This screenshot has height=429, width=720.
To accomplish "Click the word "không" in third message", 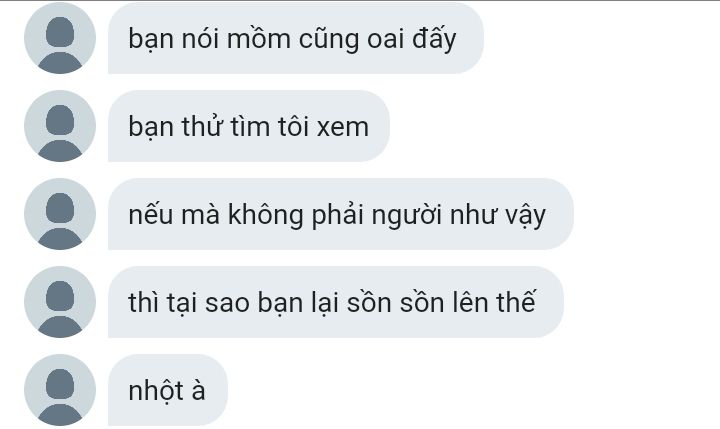I will click(265, 214).
